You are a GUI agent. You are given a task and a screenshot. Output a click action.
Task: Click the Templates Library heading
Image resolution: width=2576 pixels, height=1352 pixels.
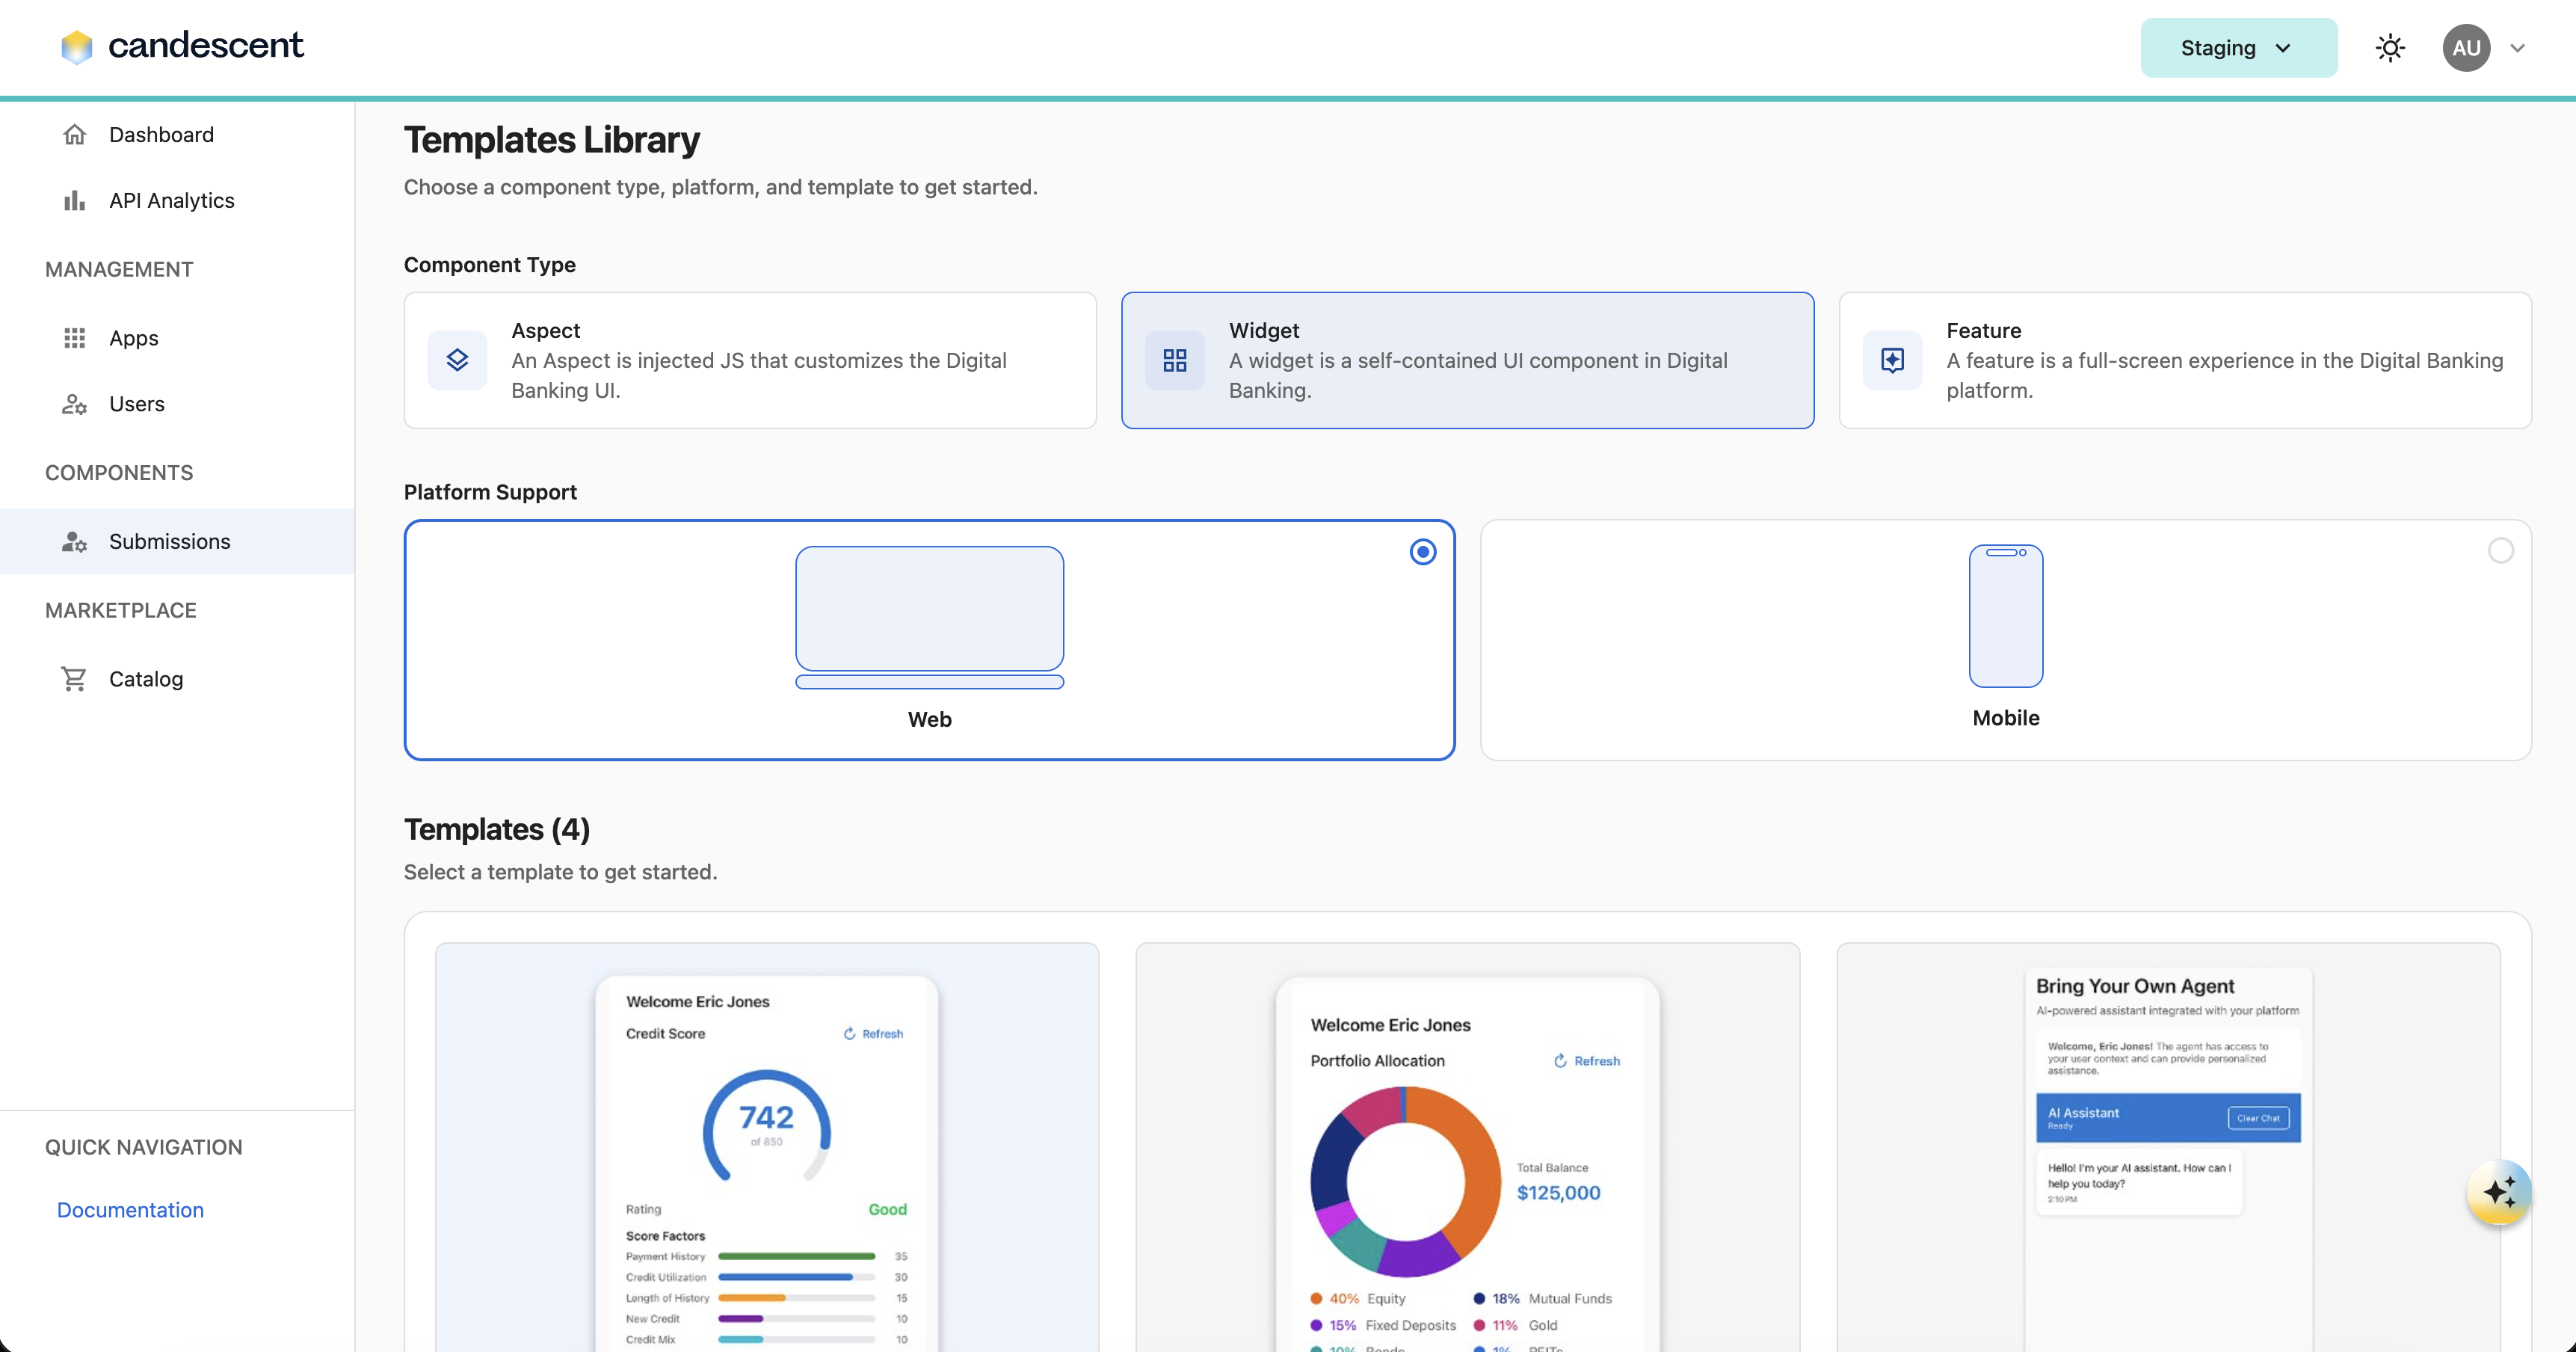point(551,140)
